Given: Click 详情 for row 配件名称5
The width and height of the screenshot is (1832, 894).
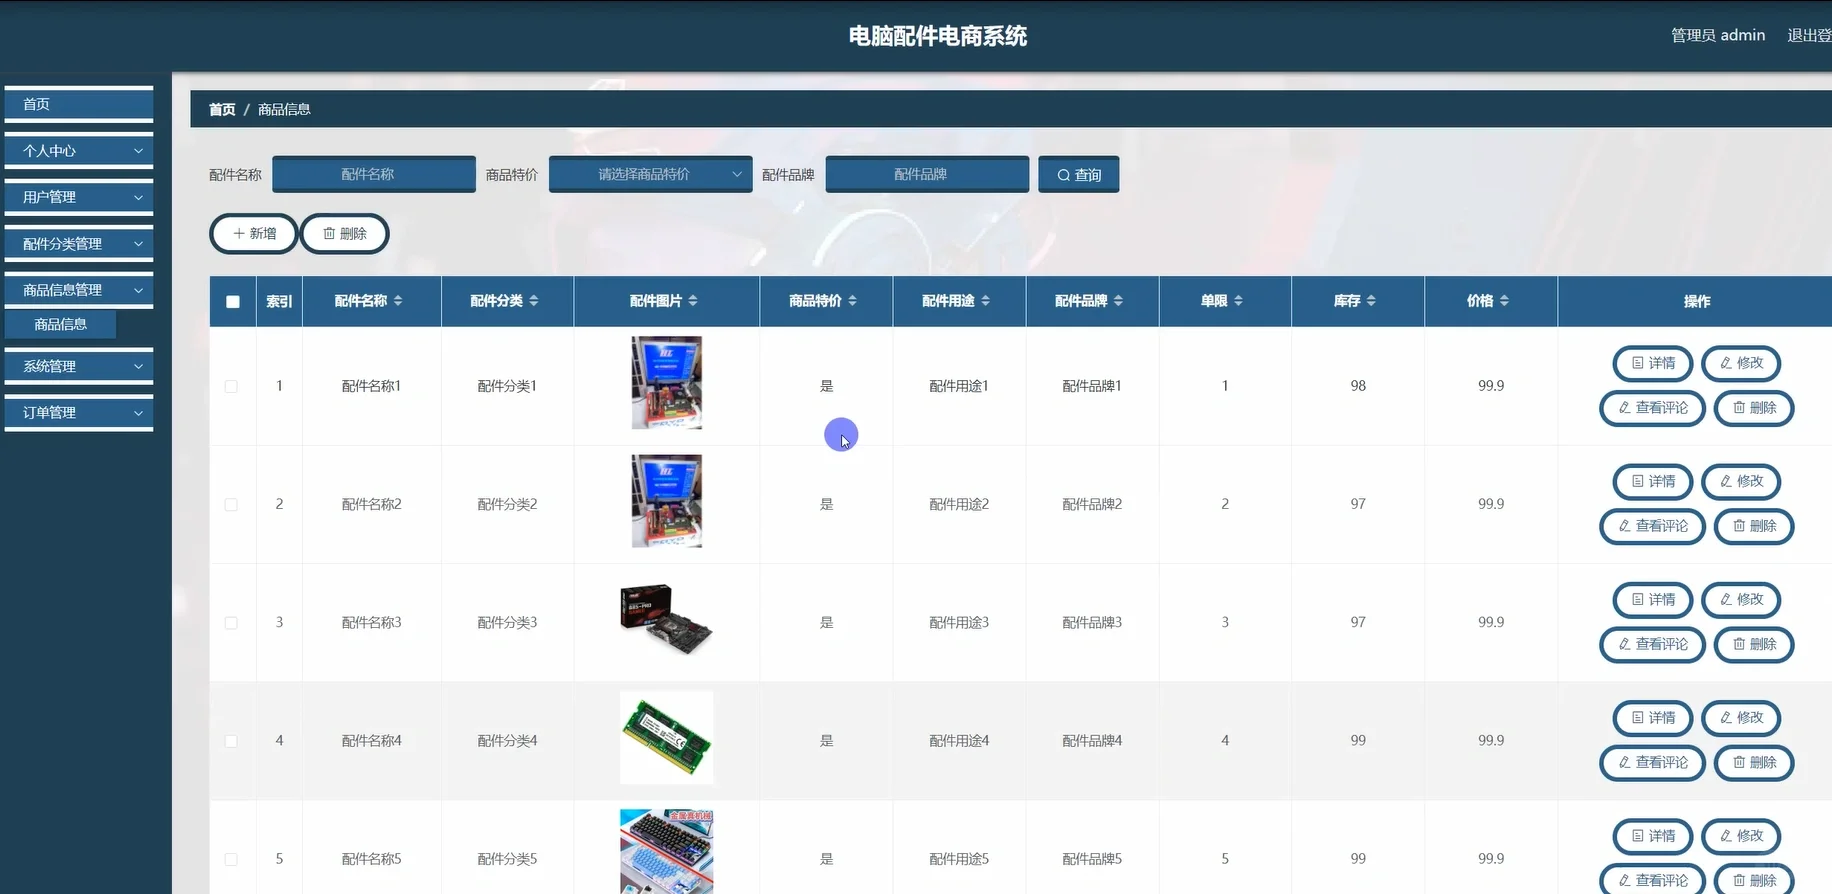Looking at the screenshot, I should (1653, 835).
